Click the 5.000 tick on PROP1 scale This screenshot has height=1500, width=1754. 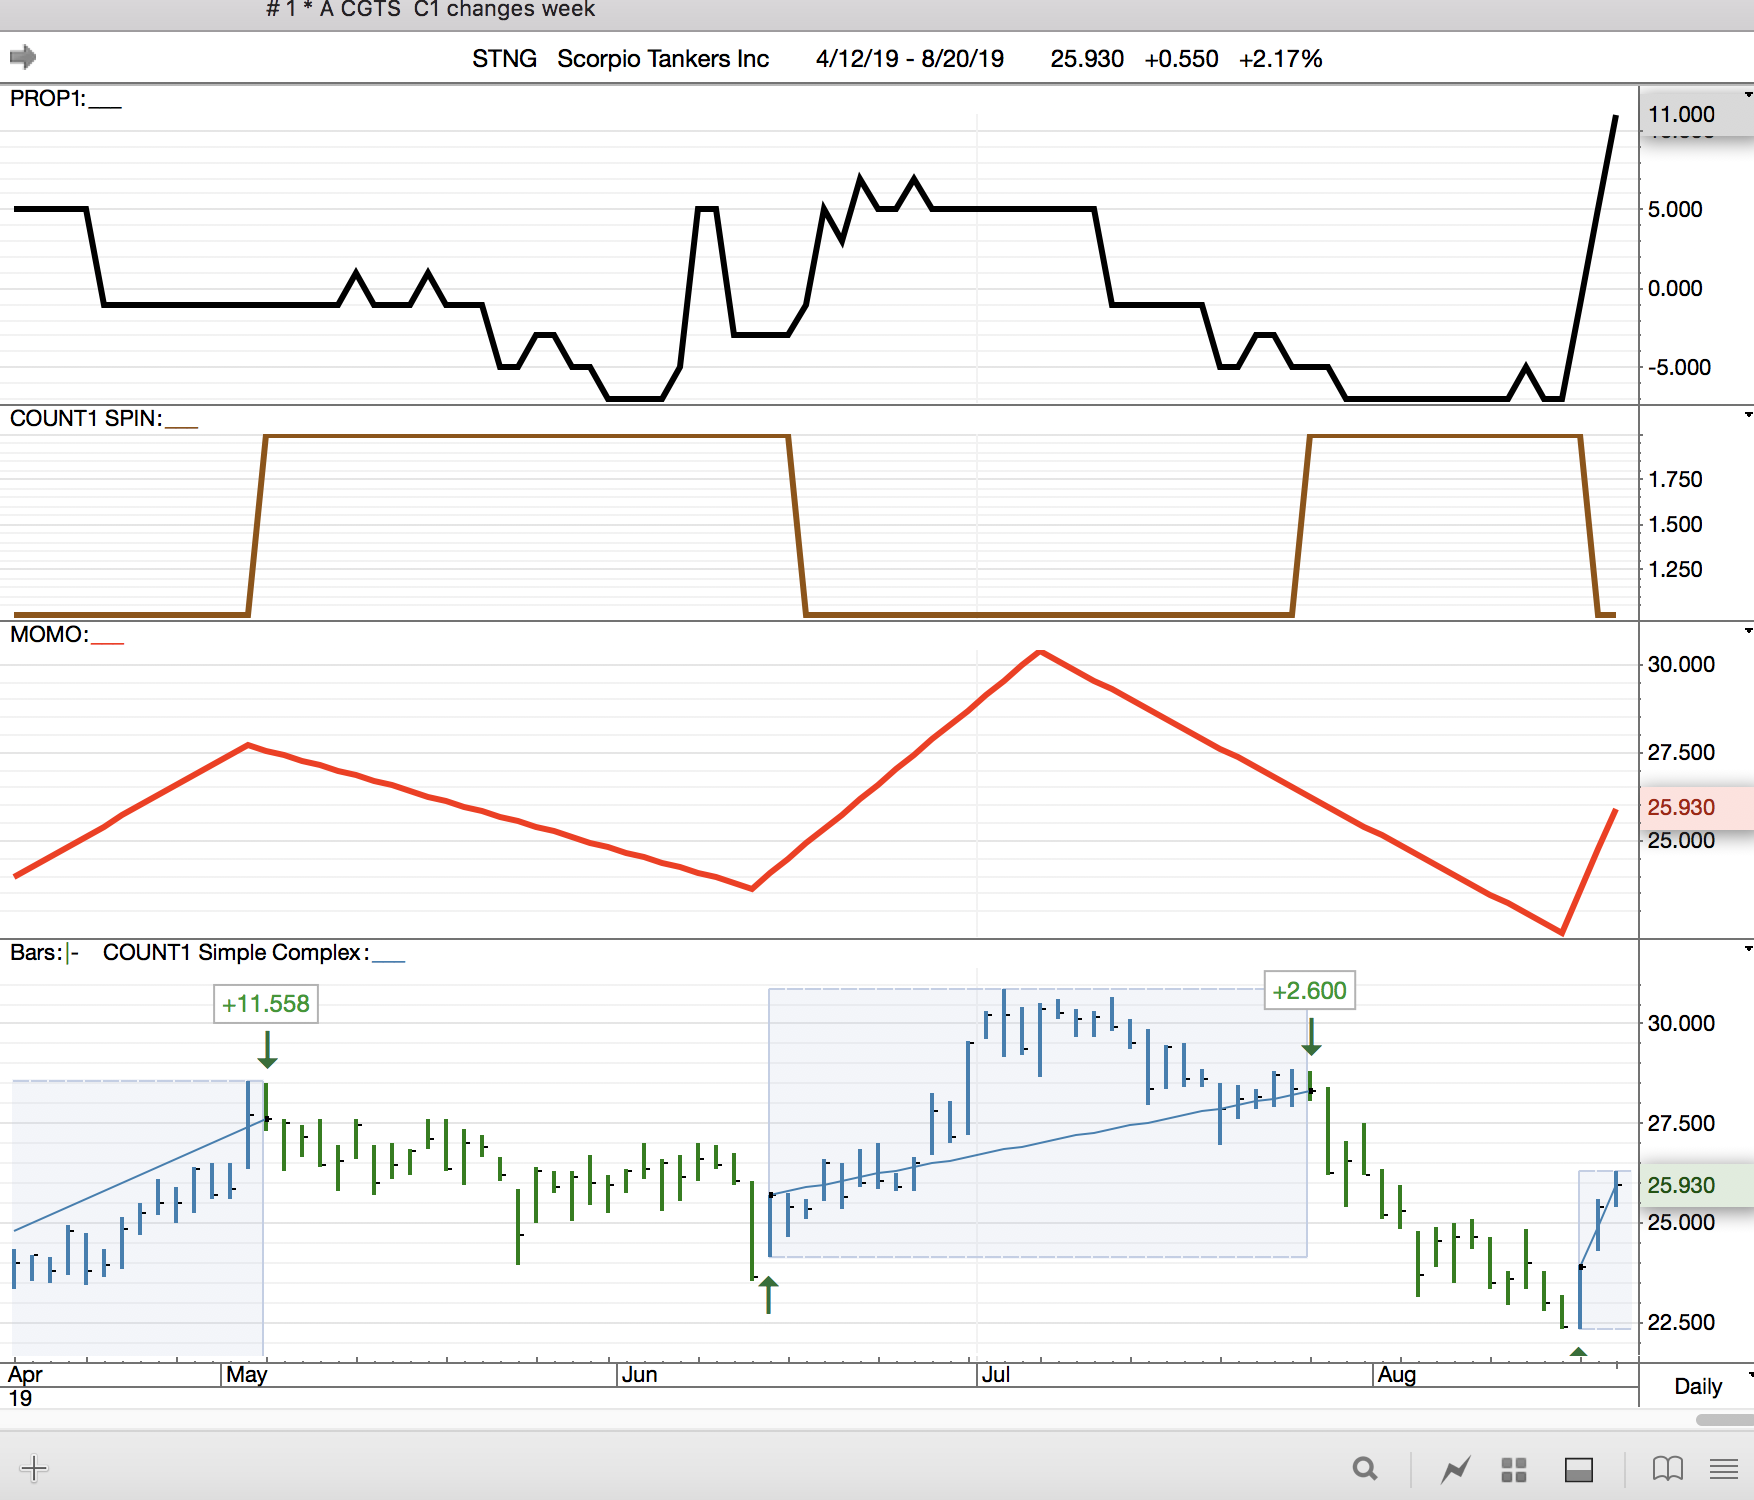pos(1675,209)
